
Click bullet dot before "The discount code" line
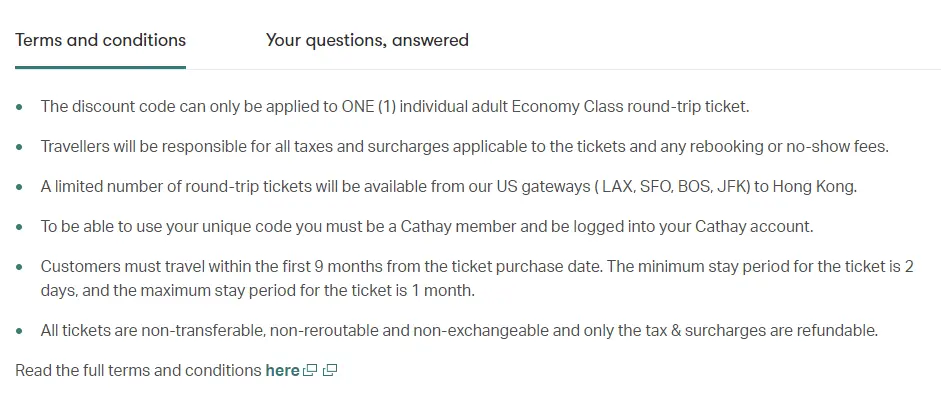pos(20,106)
